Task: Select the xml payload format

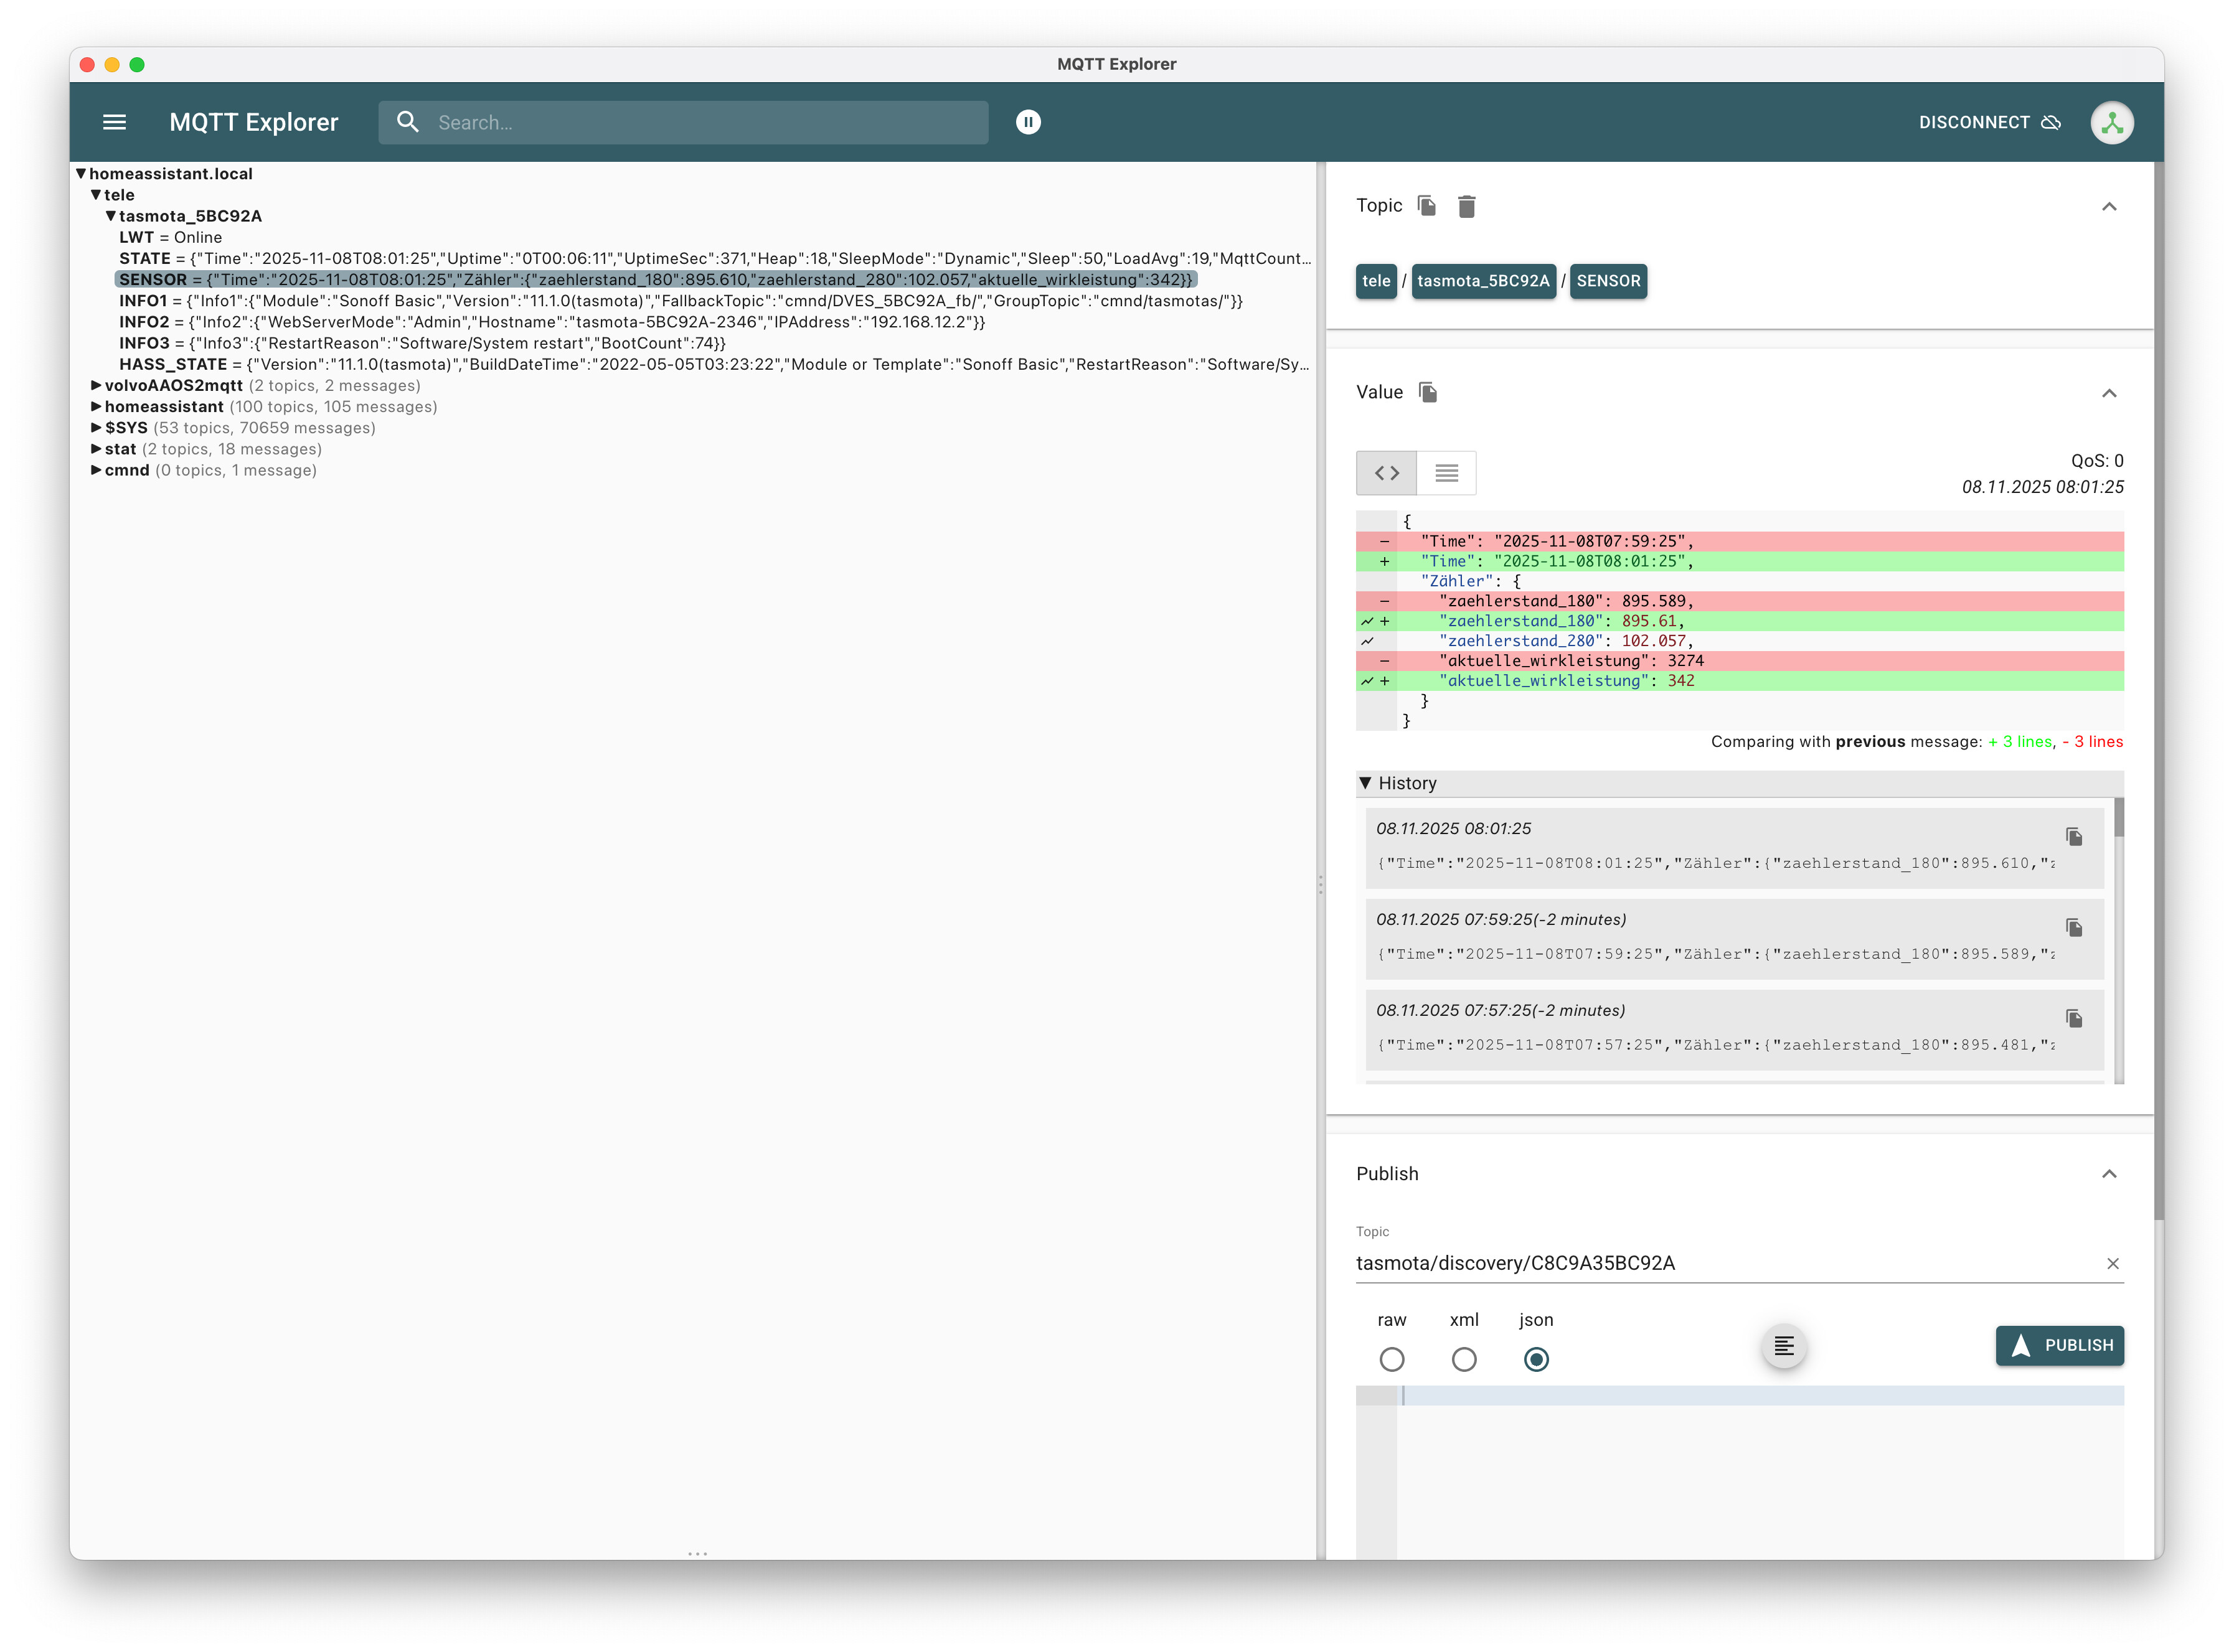Action: coord(1463,1359)
